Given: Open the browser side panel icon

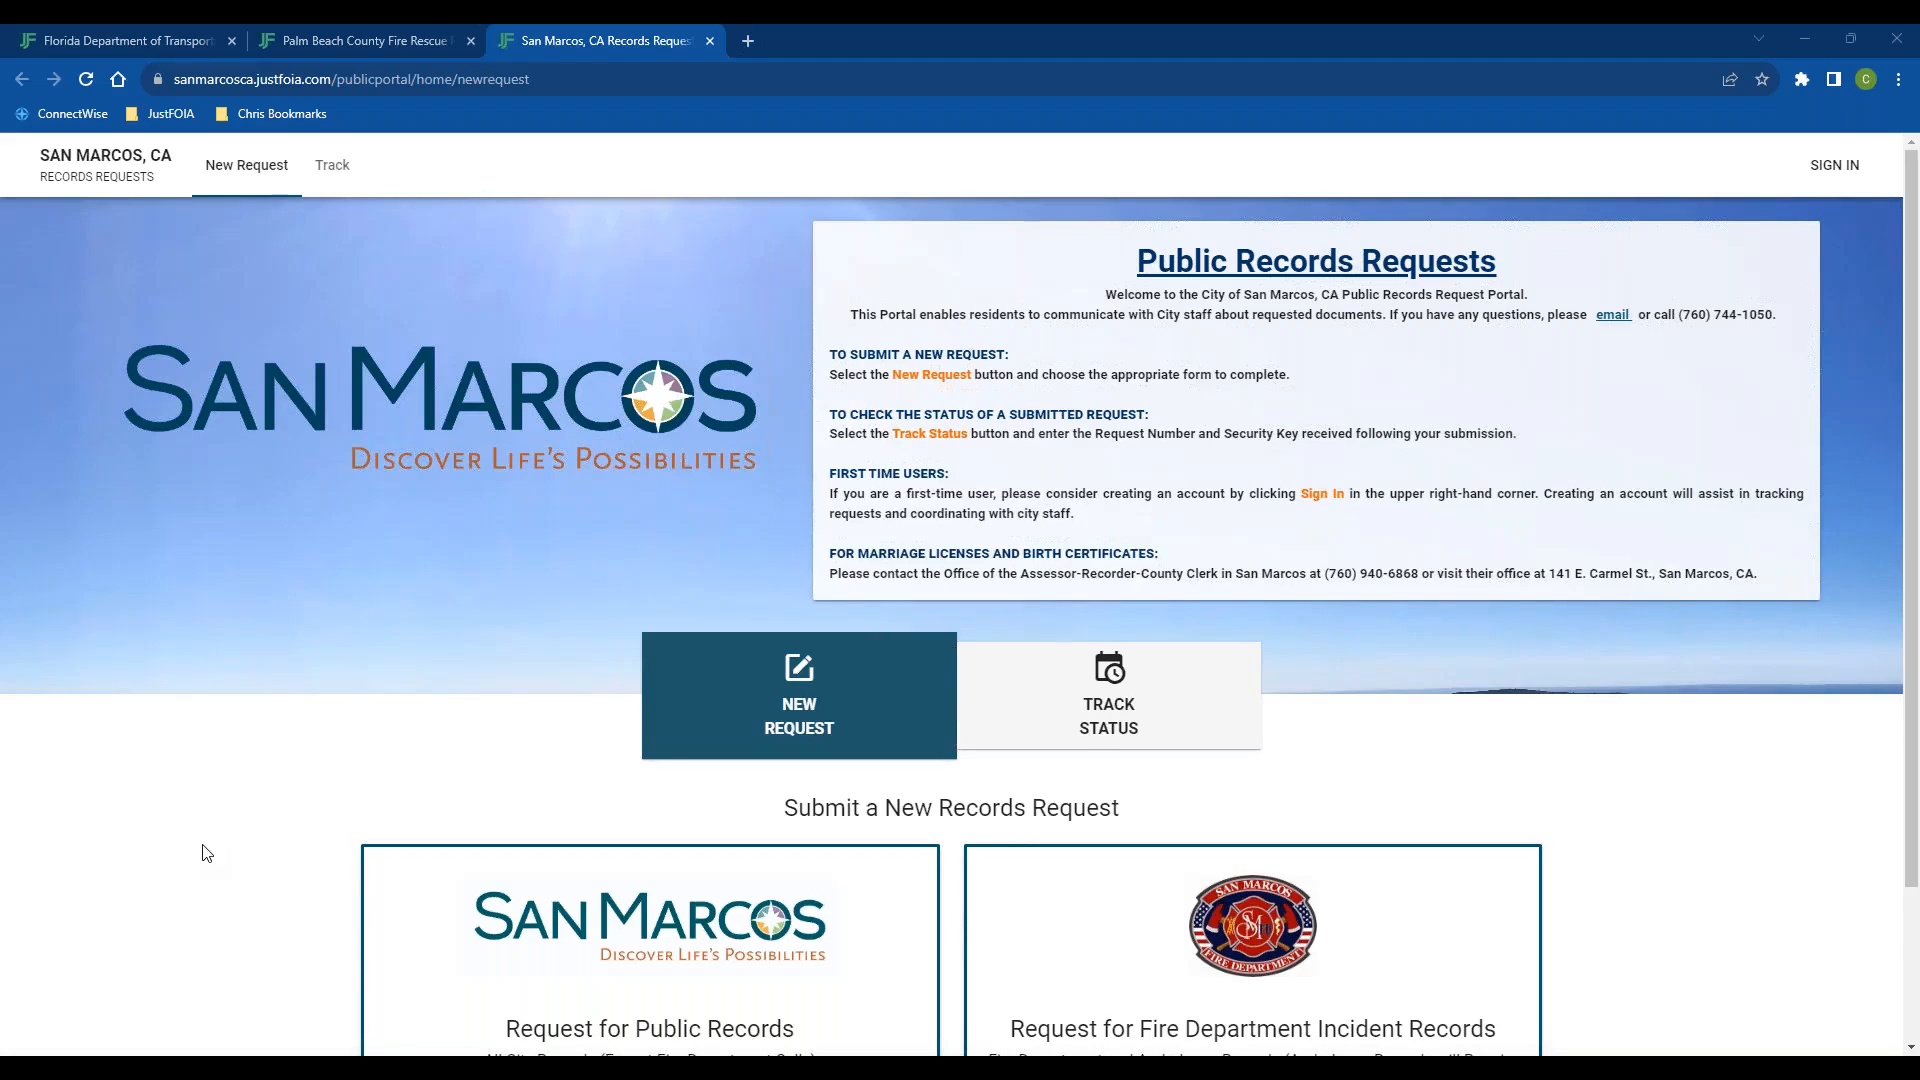Looking at the screenshot, I should point(1833,79).
